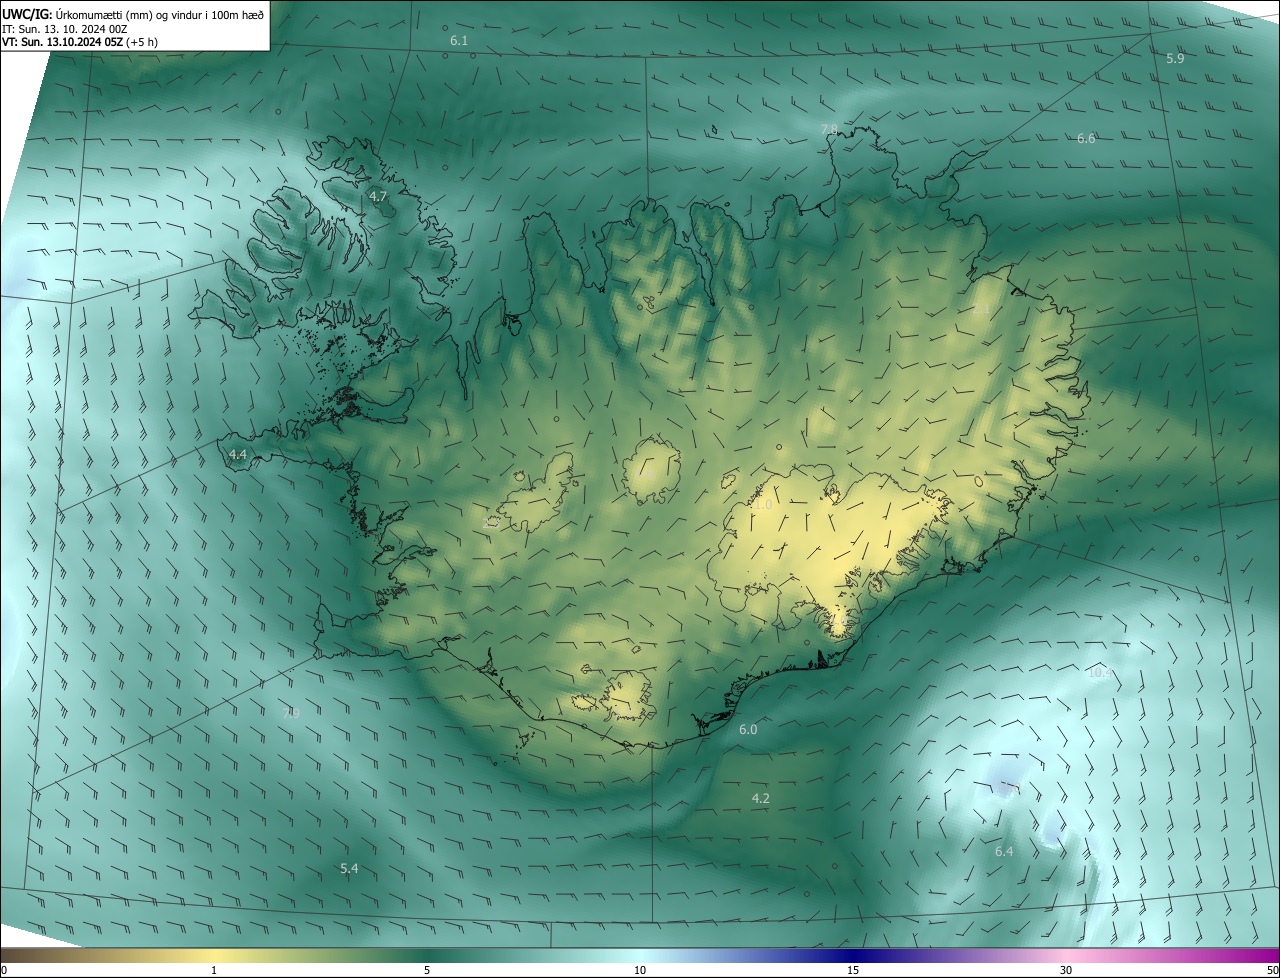
Task: Click the 6.1 value label on the map
Action: click(x=459, y=41)
